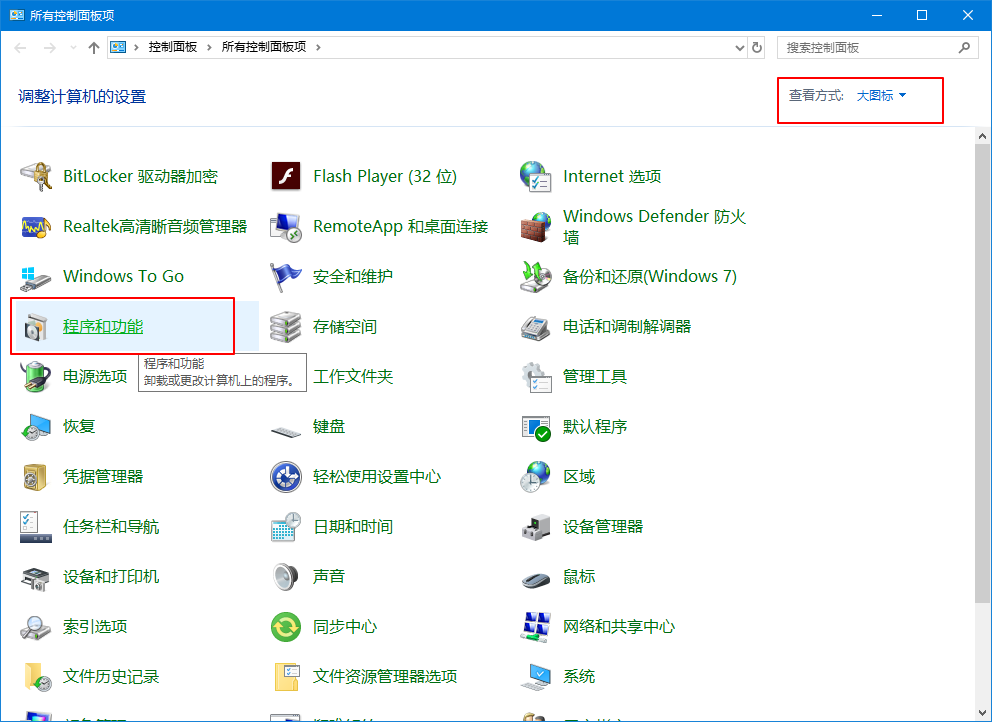992x722 pixels.
Task: Click the Windows Defender 防火墙 brick icon
Action: click(536, 227)
